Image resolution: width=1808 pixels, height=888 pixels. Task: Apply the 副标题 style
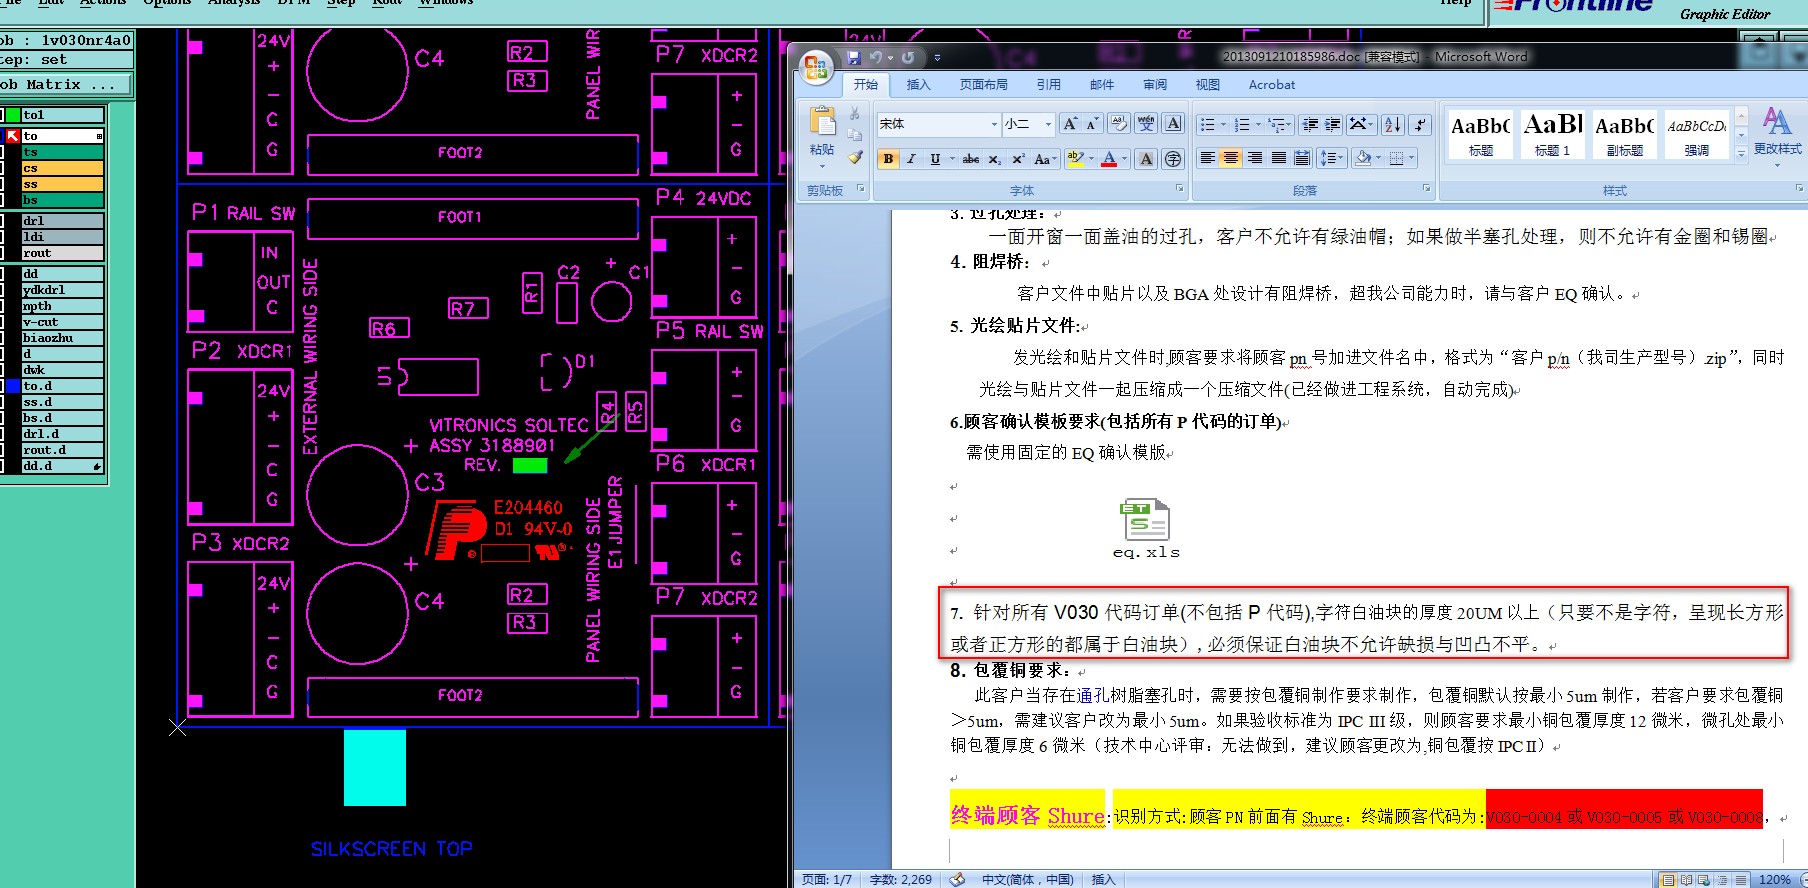(x=1624, y=134)
